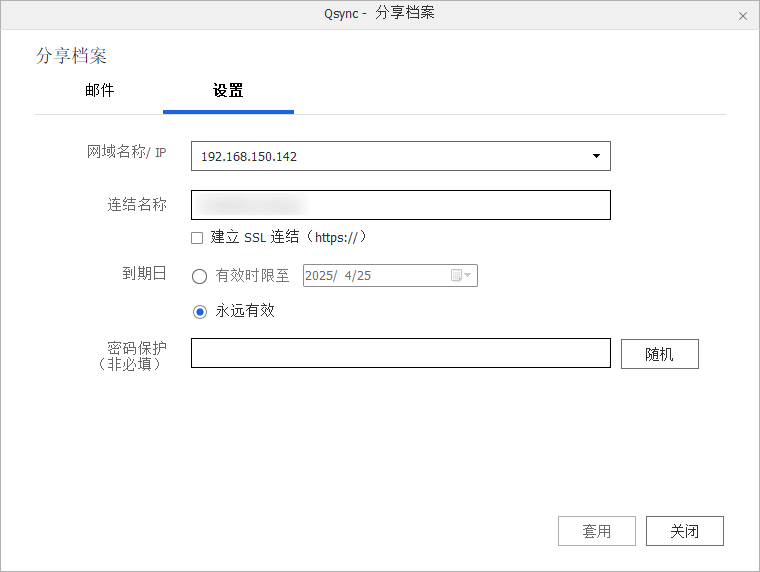760x572 pixels.
Task: Click the 永远有效 label text
Action: click(x=245, y=311)
